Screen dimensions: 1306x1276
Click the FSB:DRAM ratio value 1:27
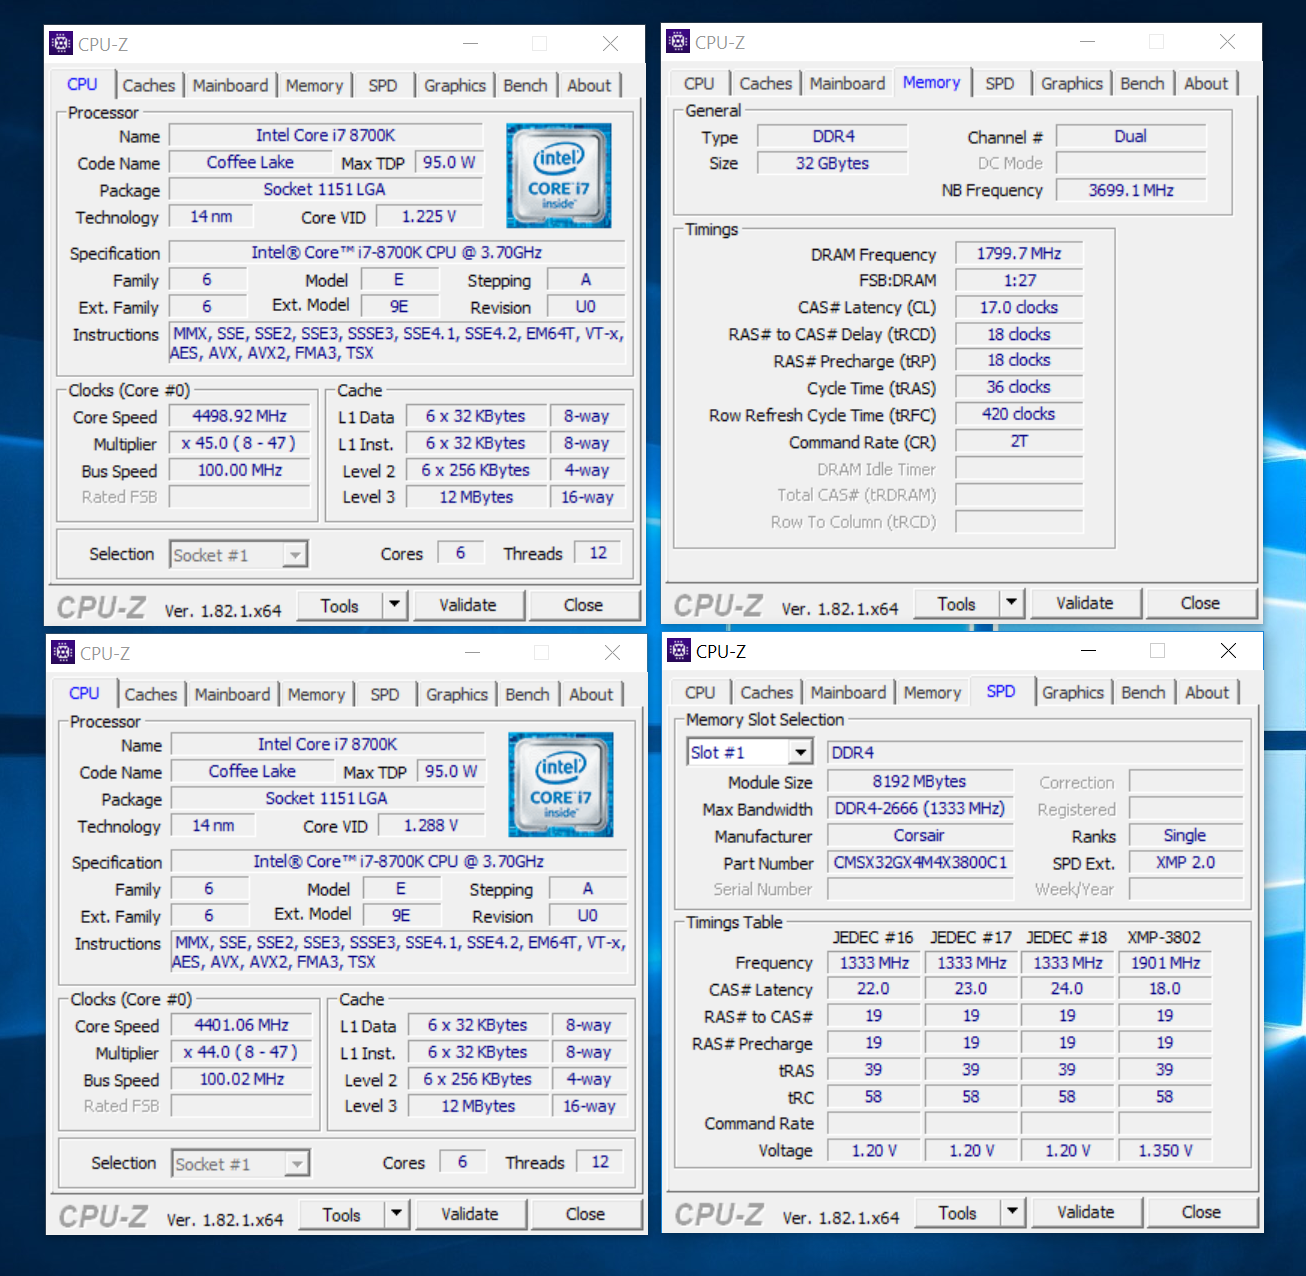1019,280
